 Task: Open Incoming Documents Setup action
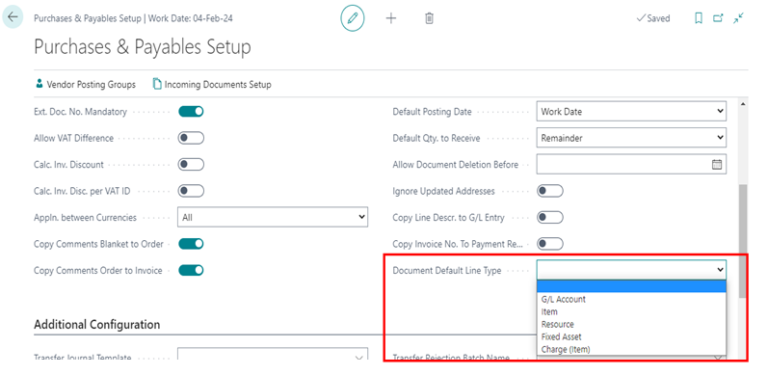pyautogui.click(x=212, y=84)
